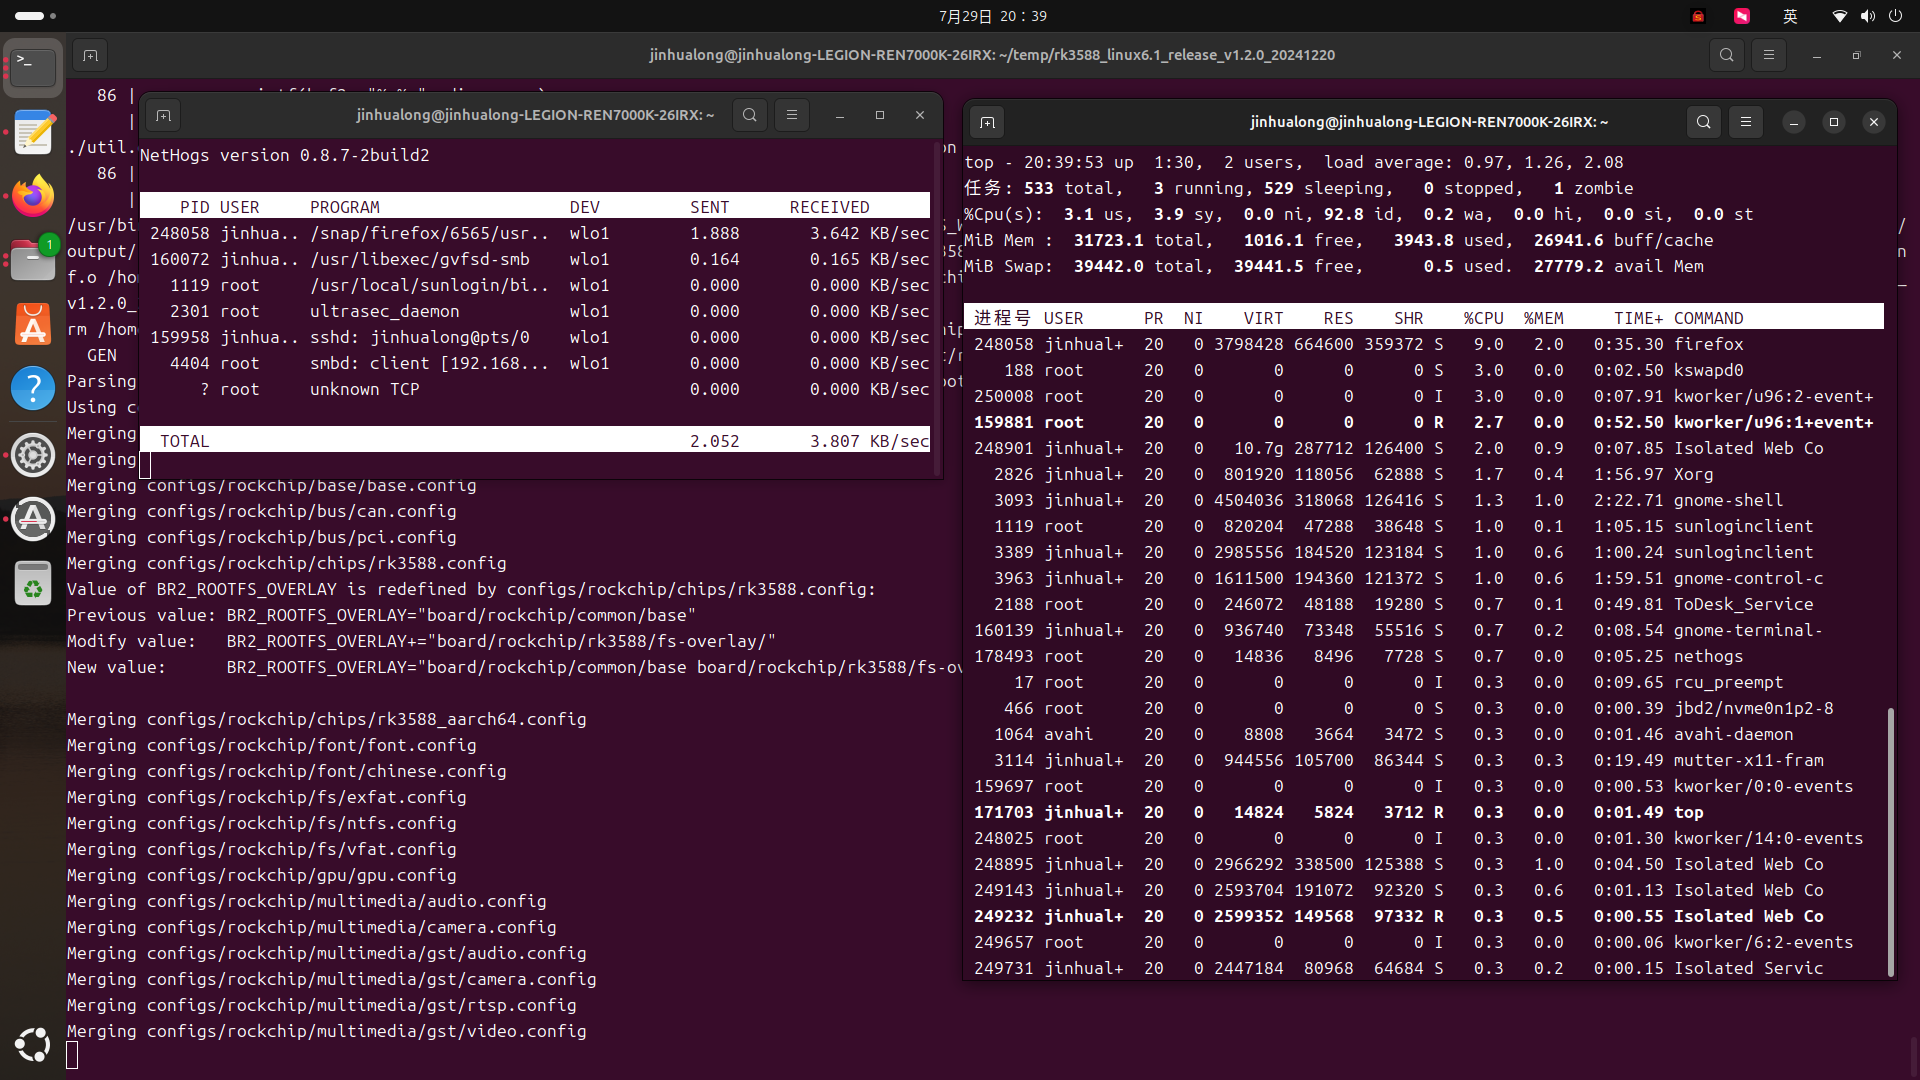Open Help from the dock

tap(33, 389)
